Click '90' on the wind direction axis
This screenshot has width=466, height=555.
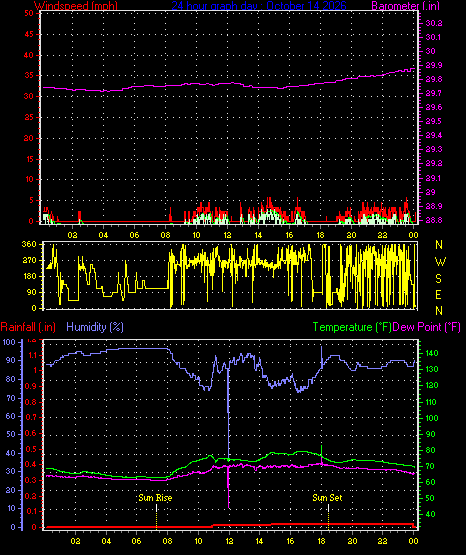(32, 292)
